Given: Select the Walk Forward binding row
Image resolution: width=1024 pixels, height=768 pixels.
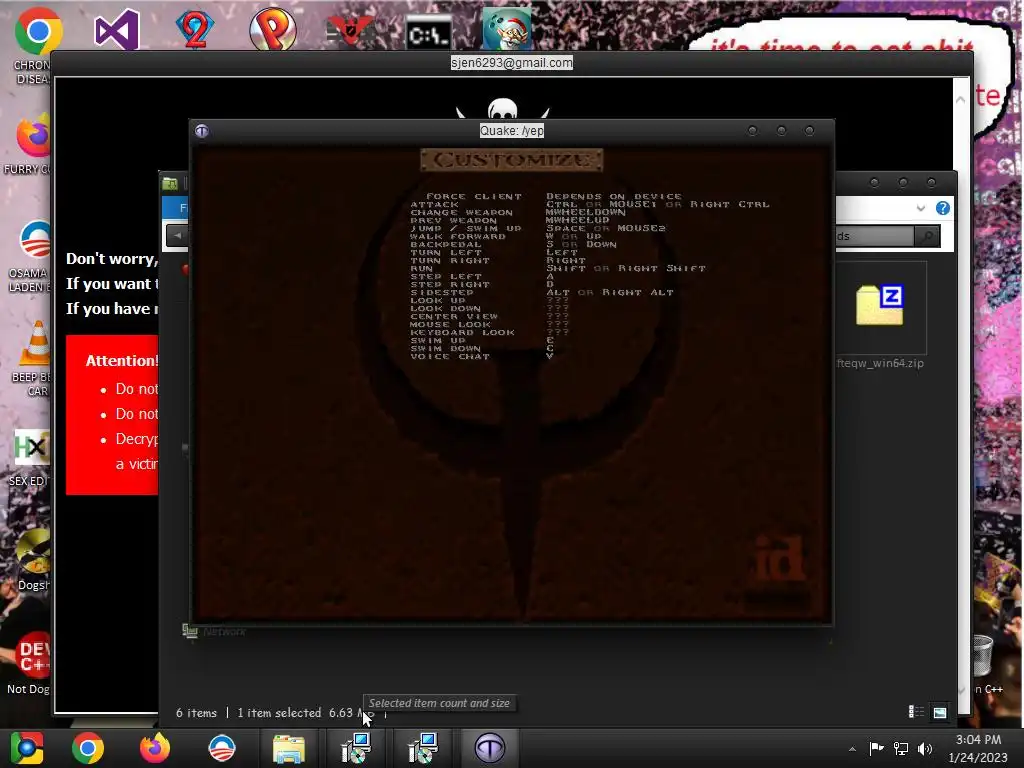Looking at the screenshot, I should point(506,236).
